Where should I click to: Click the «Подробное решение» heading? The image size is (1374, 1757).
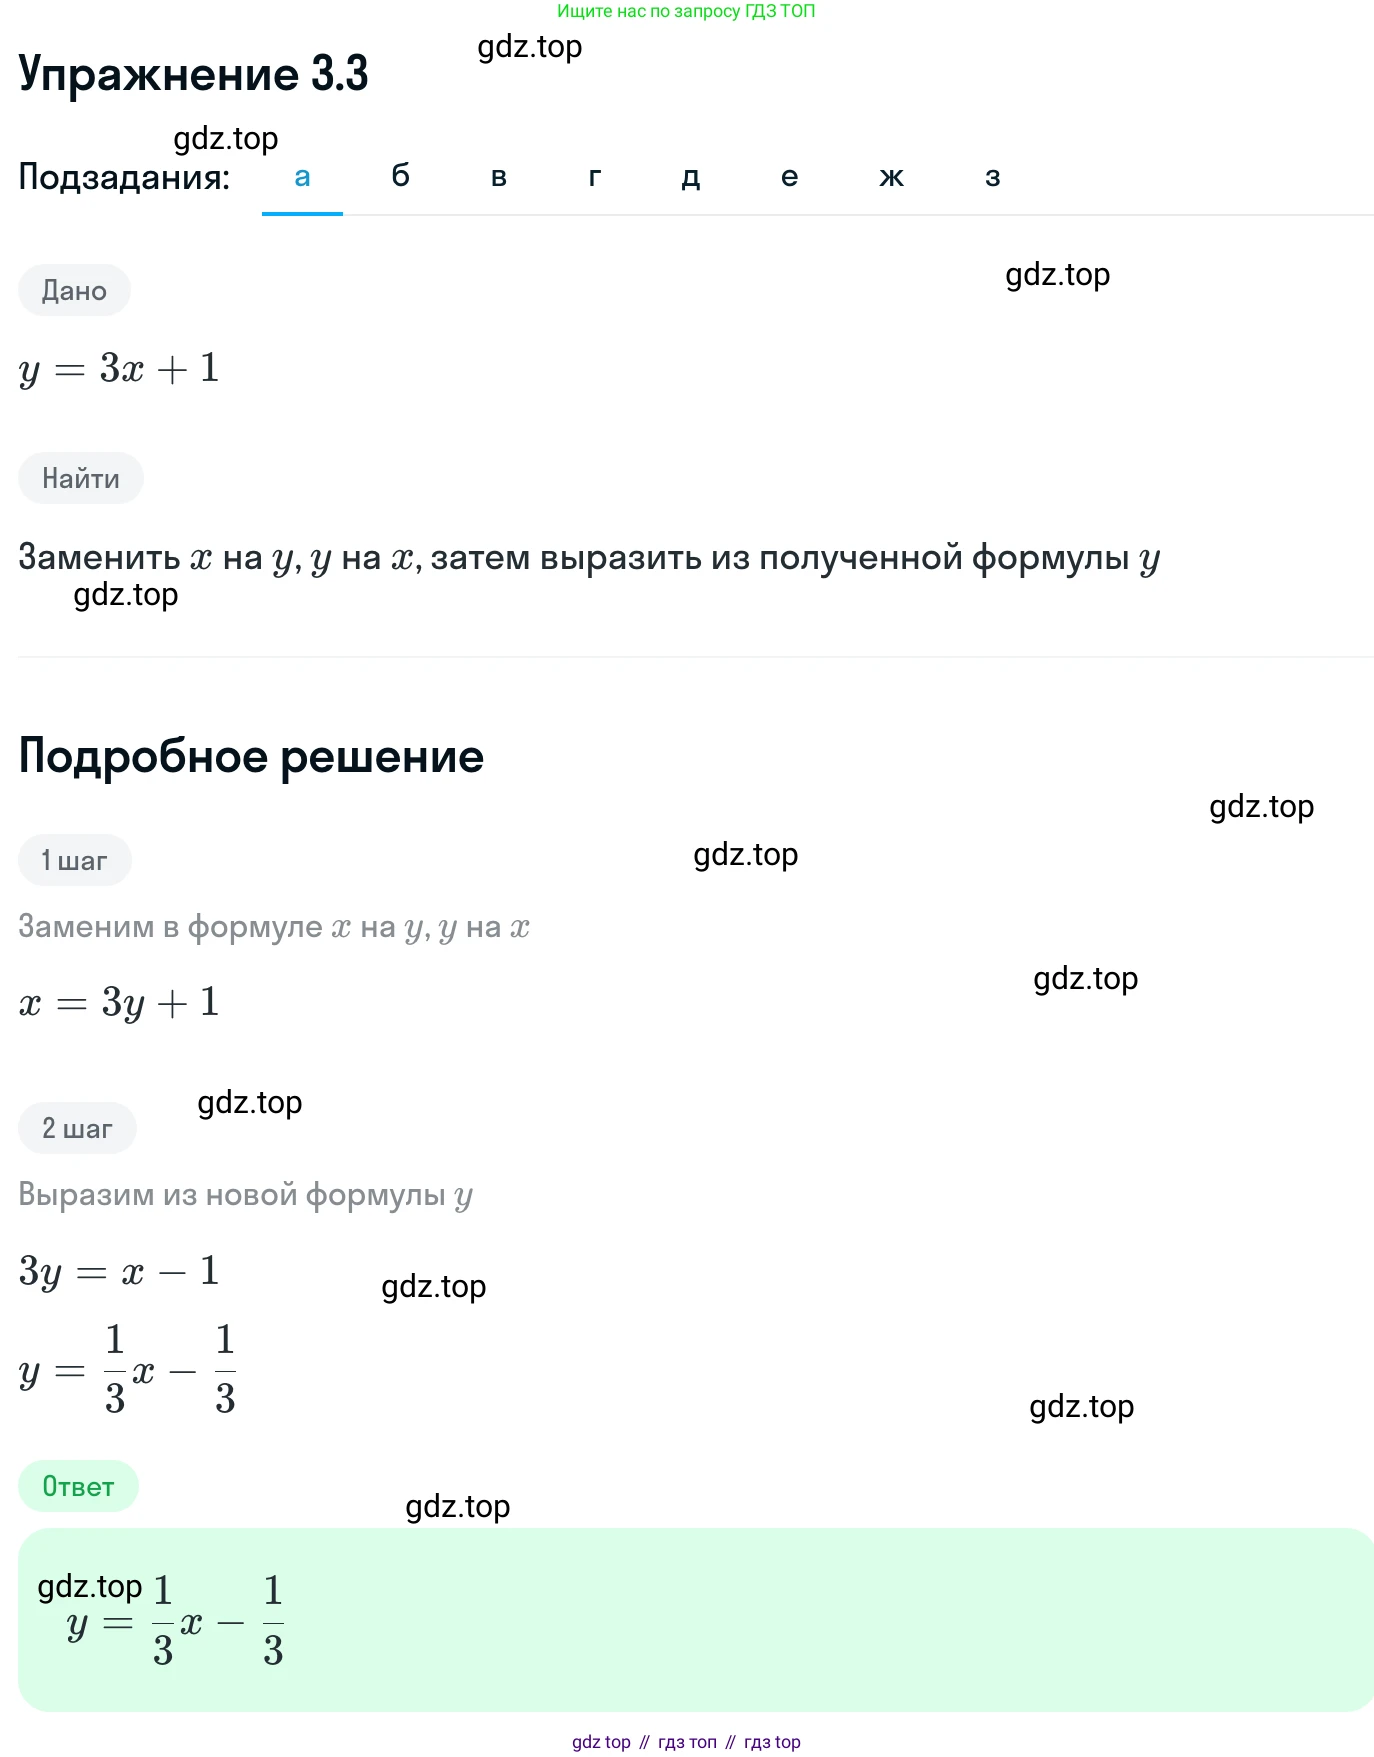[251, 756]
